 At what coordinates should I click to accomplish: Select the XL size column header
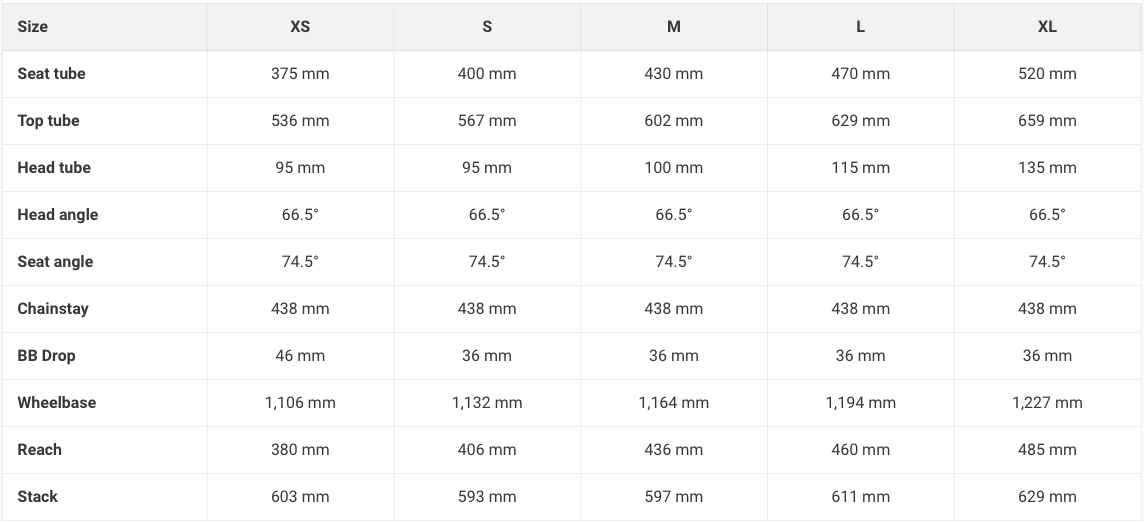[x=1047, y=27]
